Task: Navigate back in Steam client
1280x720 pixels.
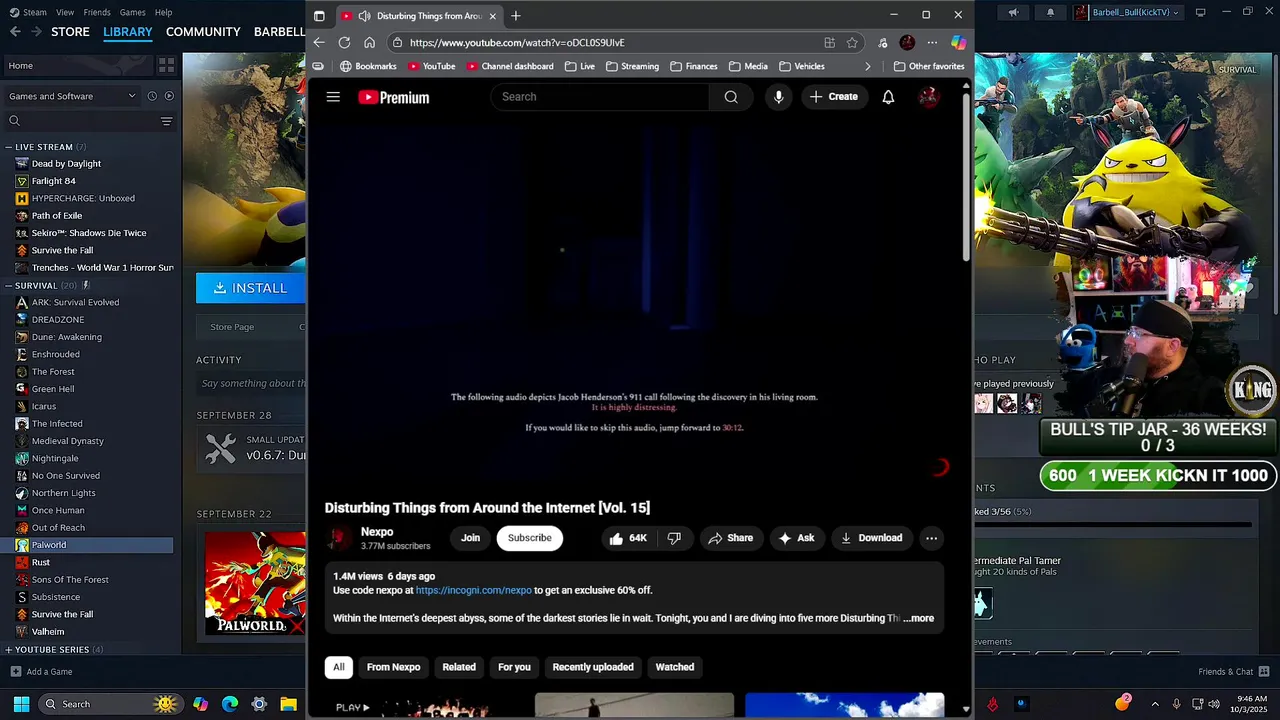Action: (x=14, y=32)
